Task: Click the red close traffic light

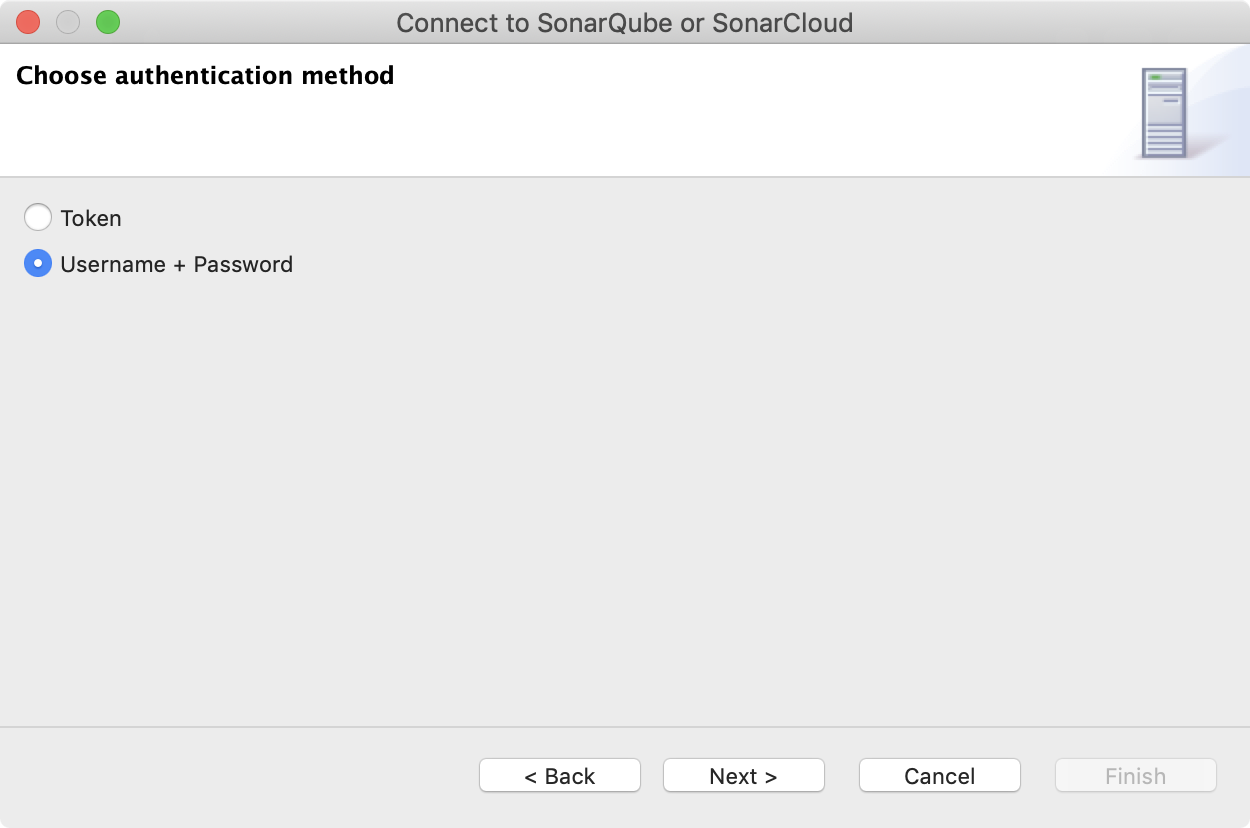Action: (x=27, y=21)
